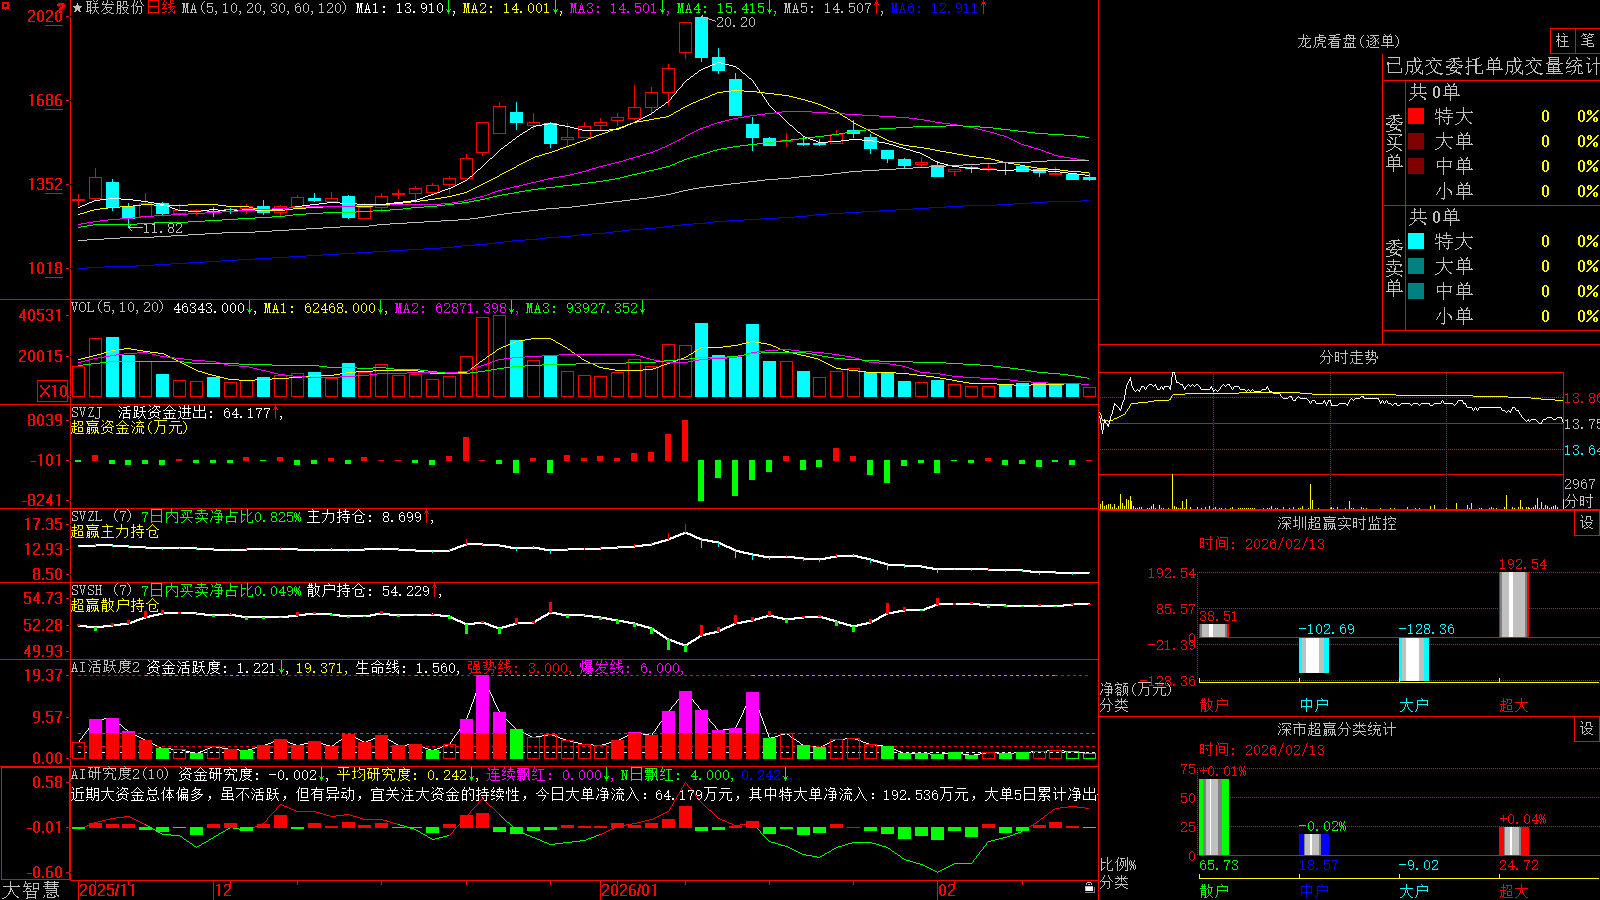Click the 散户 ratio bar labeled 65.73
Image resolution: width=1600 pixels, height=900 pixels.
click(x=1214, y=817)
